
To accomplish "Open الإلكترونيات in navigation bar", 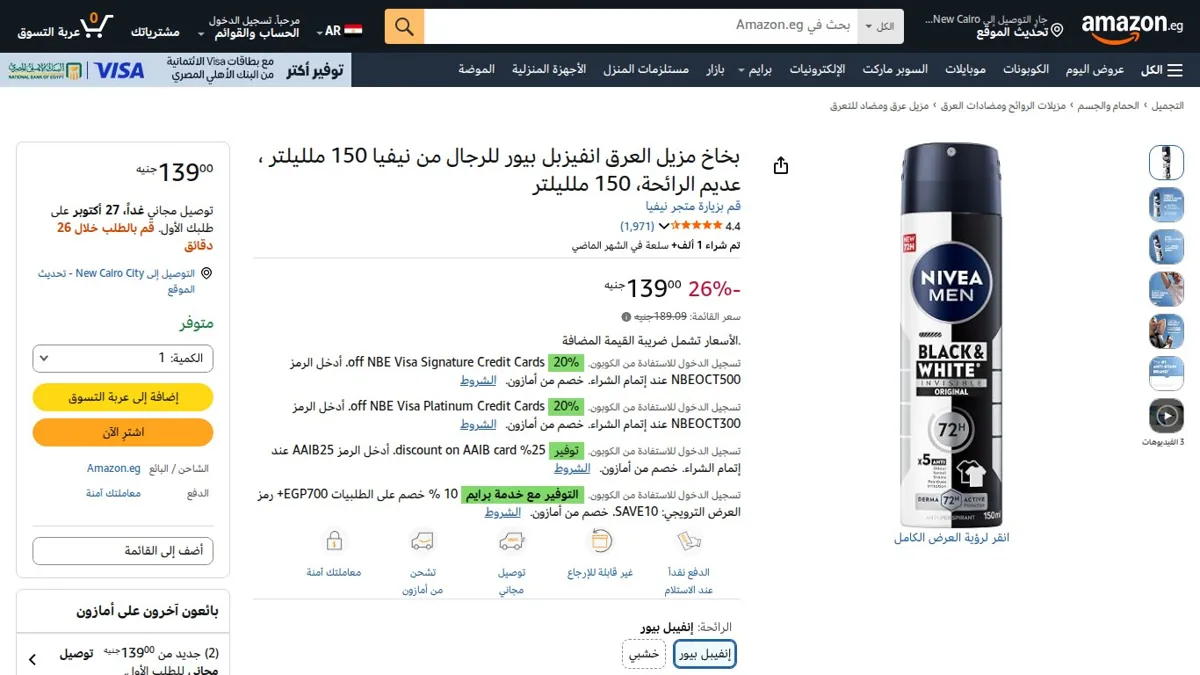I will (817, 70).
